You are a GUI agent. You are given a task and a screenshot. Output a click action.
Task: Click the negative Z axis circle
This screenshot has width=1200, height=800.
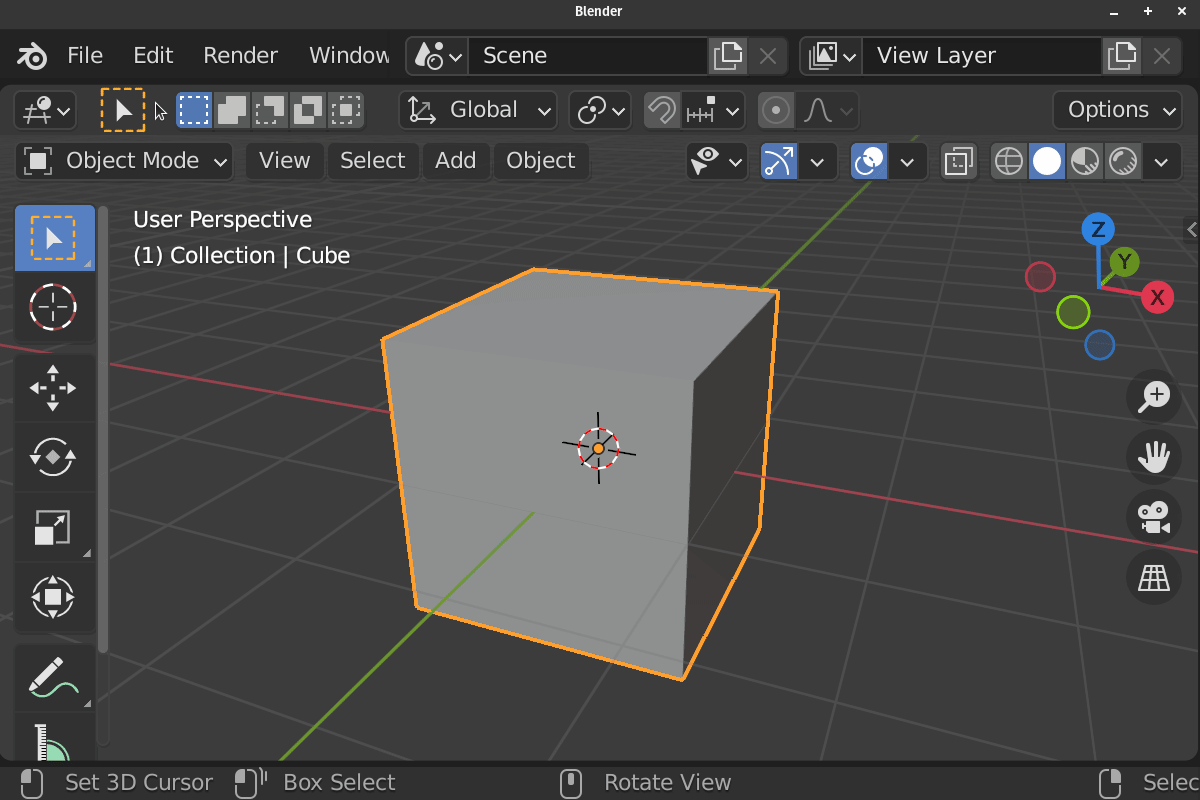(x=1099, y=345)
